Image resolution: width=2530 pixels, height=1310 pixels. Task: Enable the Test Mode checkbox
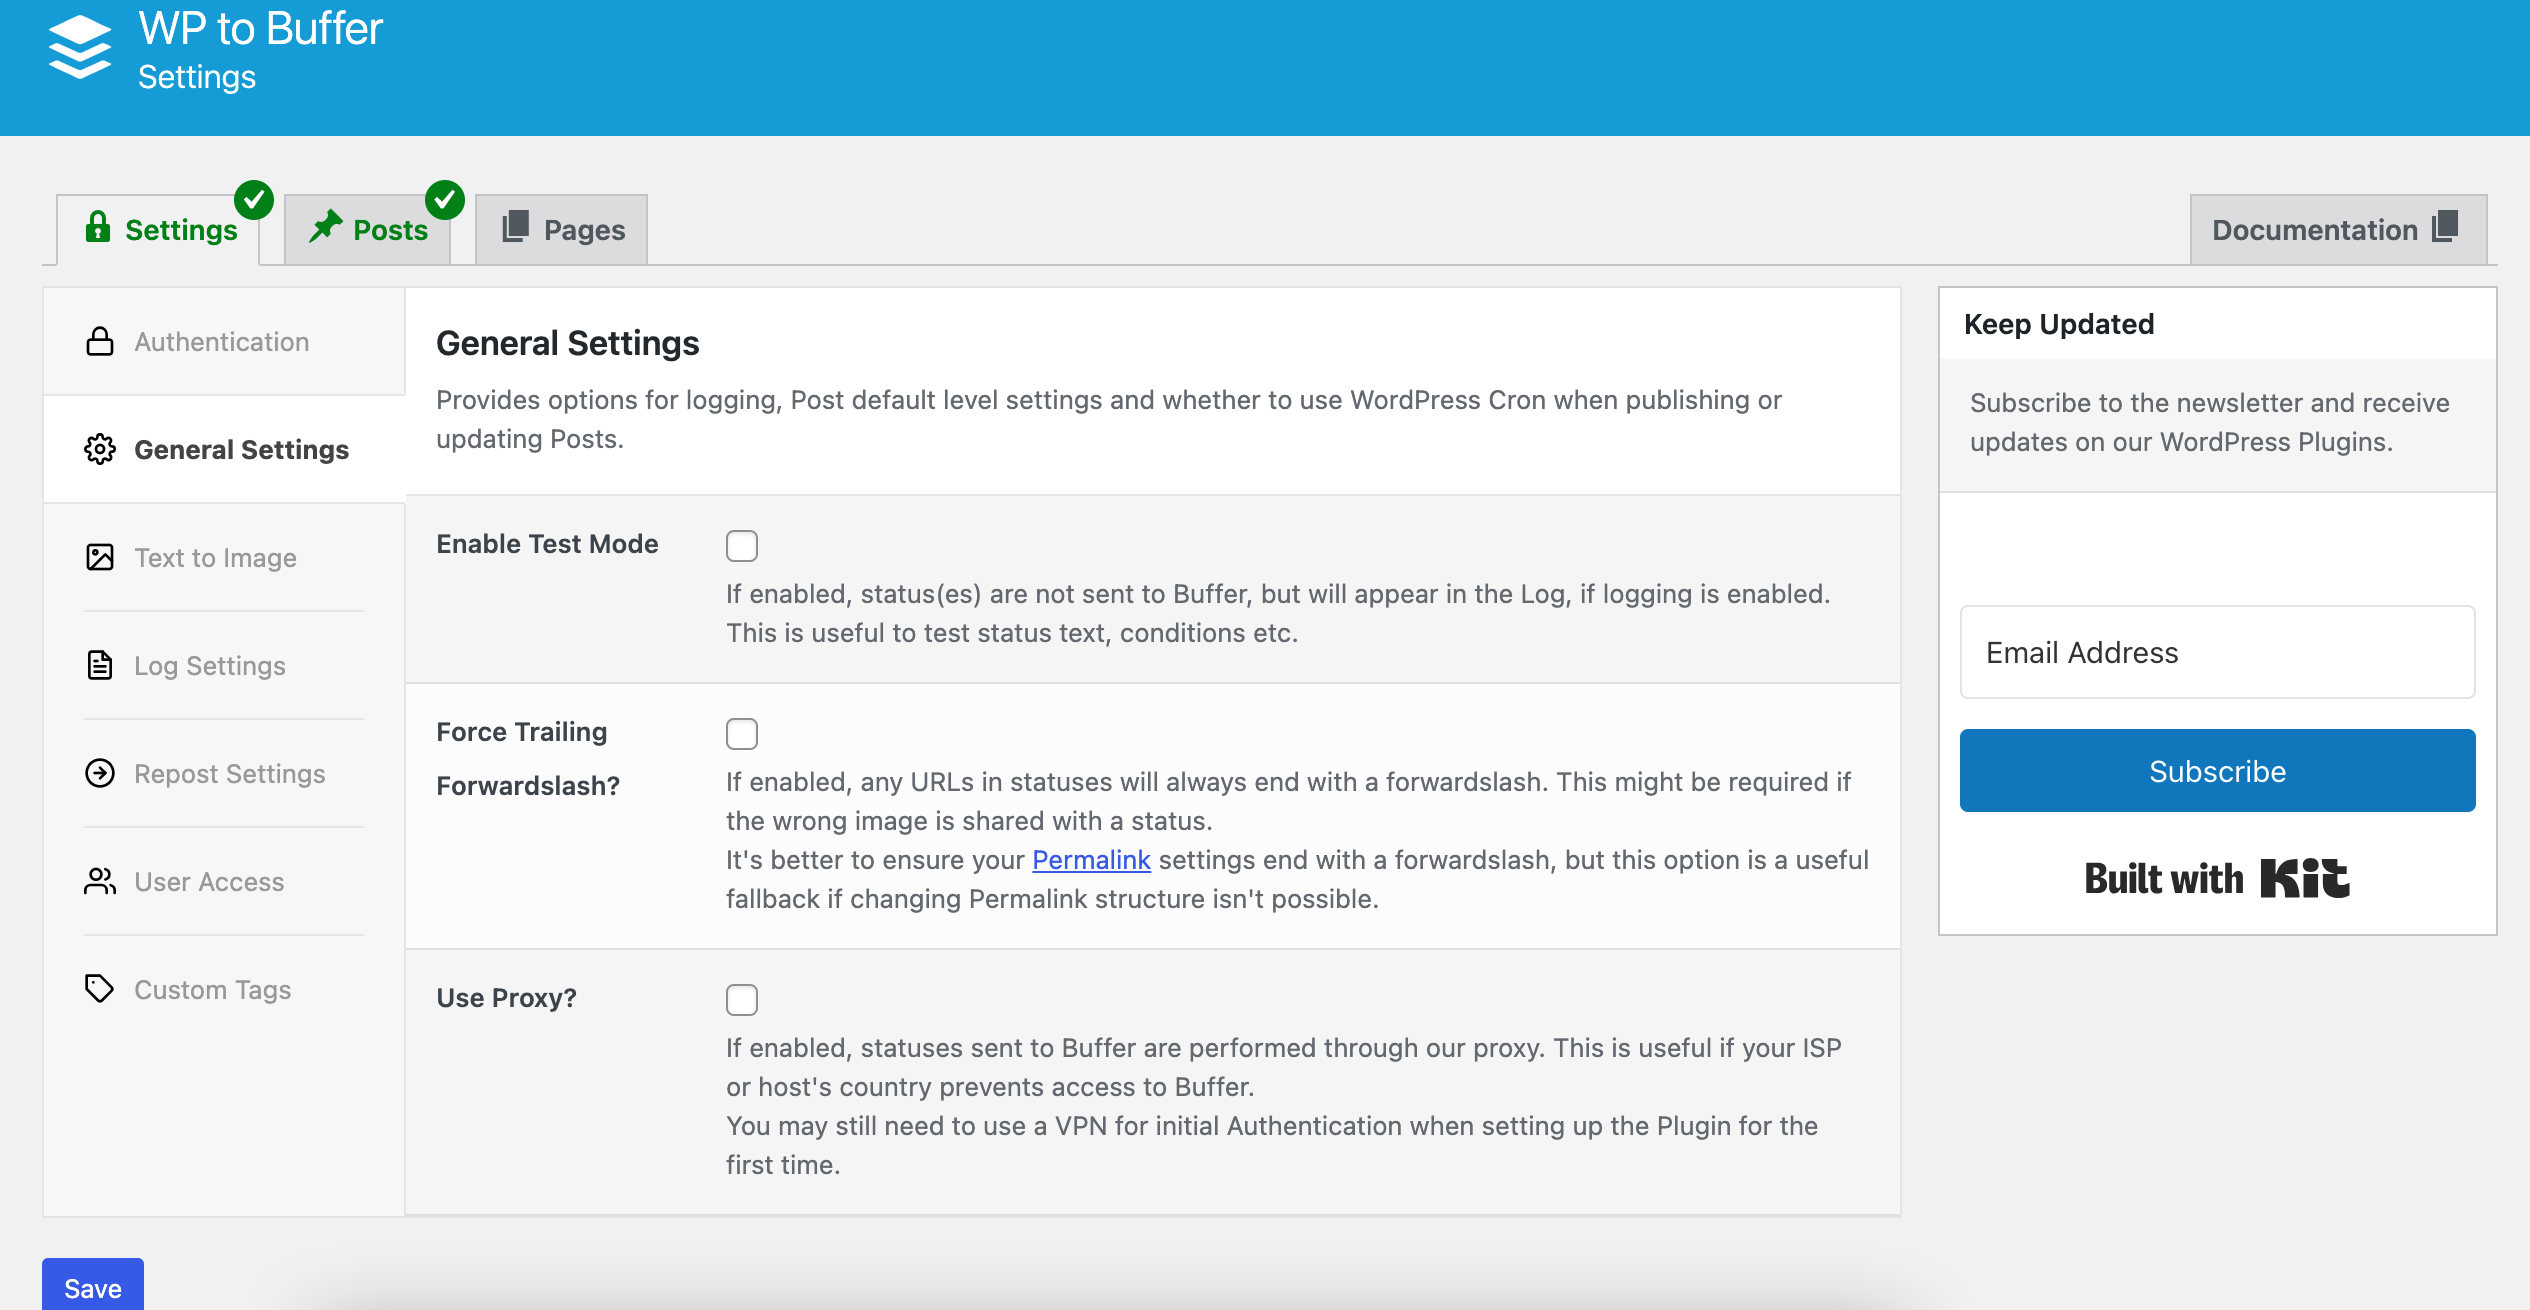(742, 546)
